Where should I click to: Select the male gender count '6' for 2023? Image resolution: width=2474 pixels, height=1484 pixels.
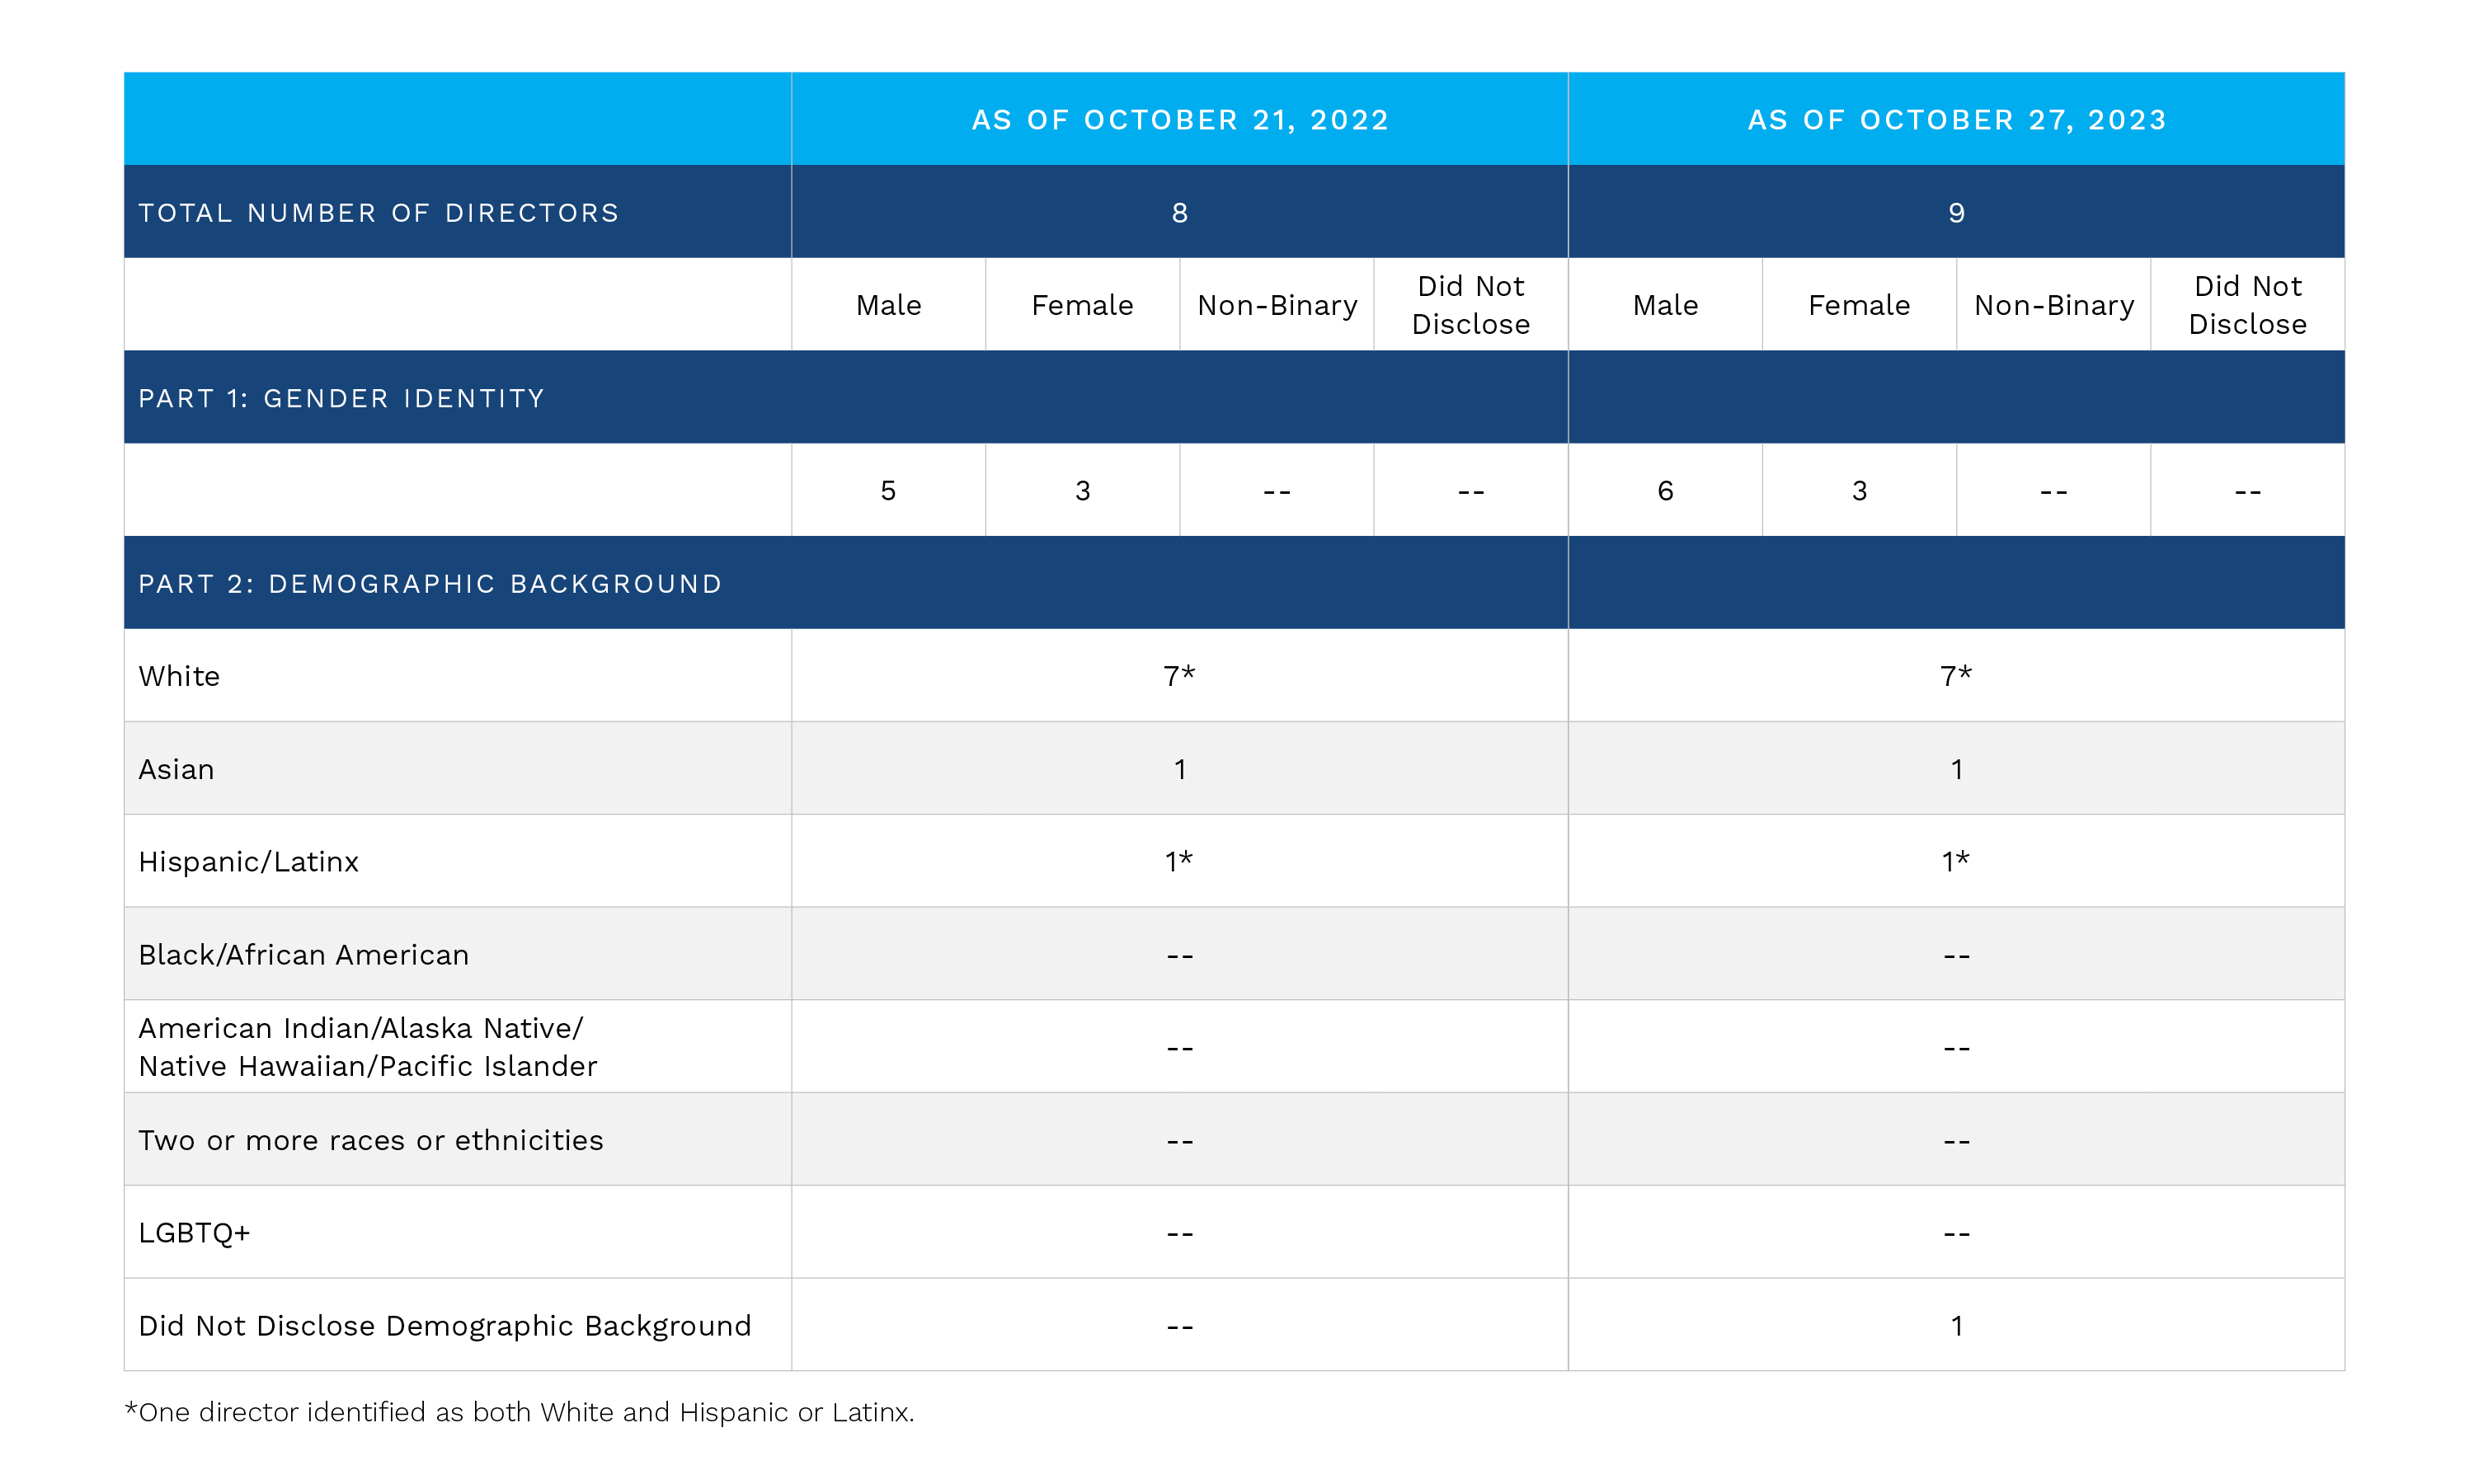point(1664,489)
